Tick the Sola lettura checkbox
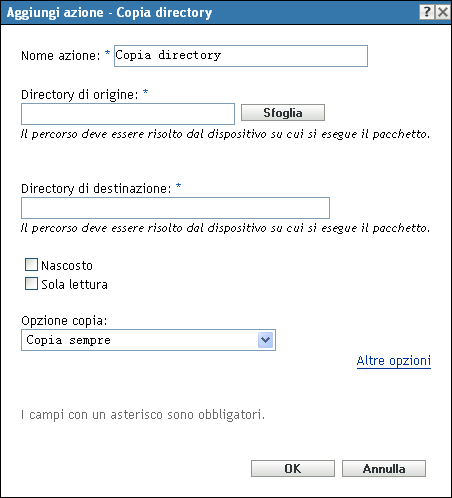452x498 pixels. tap(31, 284)
